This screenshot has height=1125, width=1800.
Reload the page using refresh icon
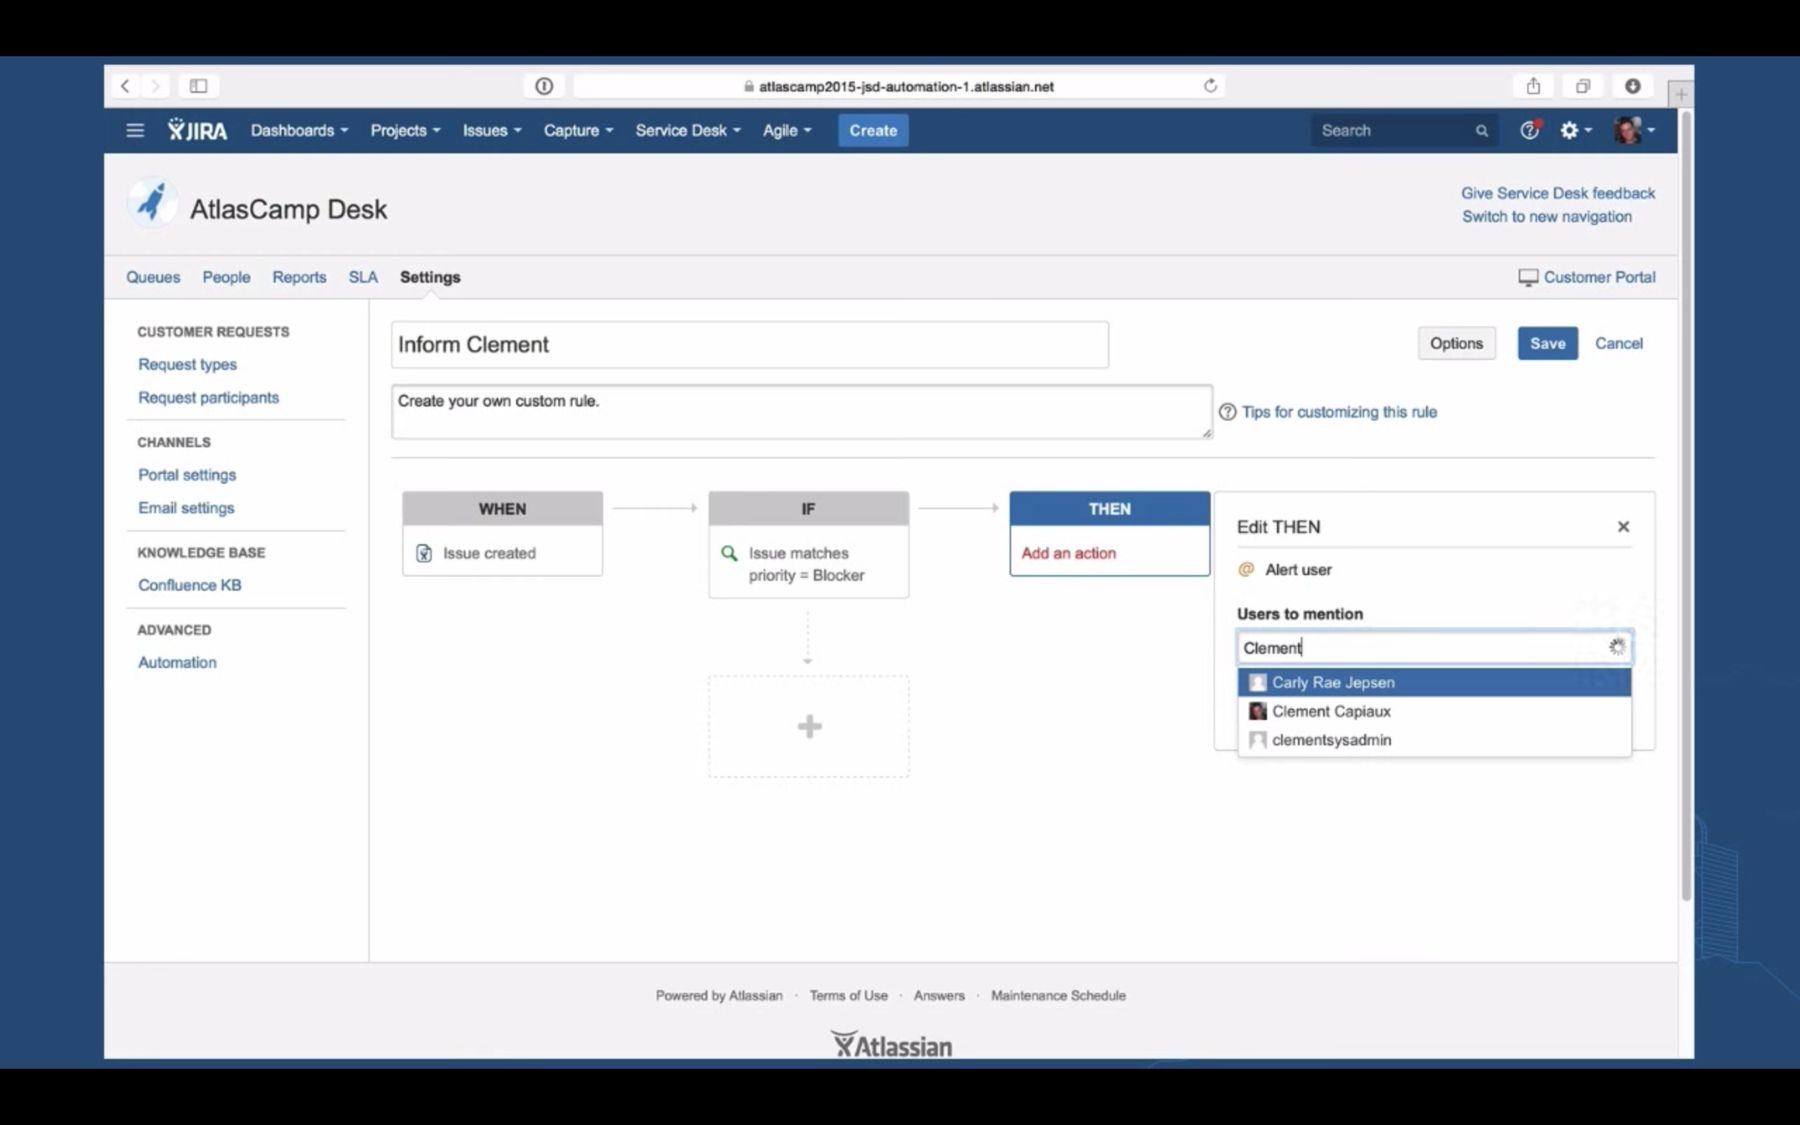1210,86
